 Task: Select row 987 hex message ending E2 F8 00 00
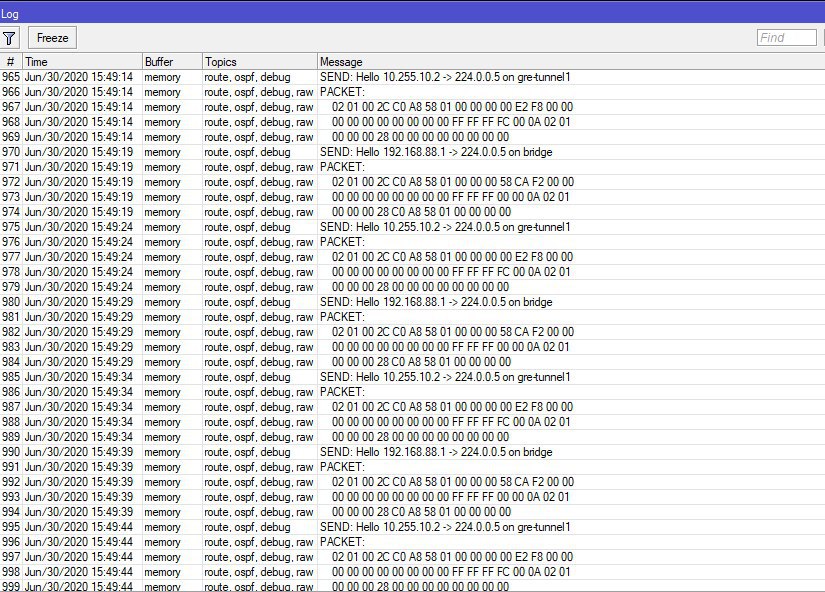click(452, 407)
